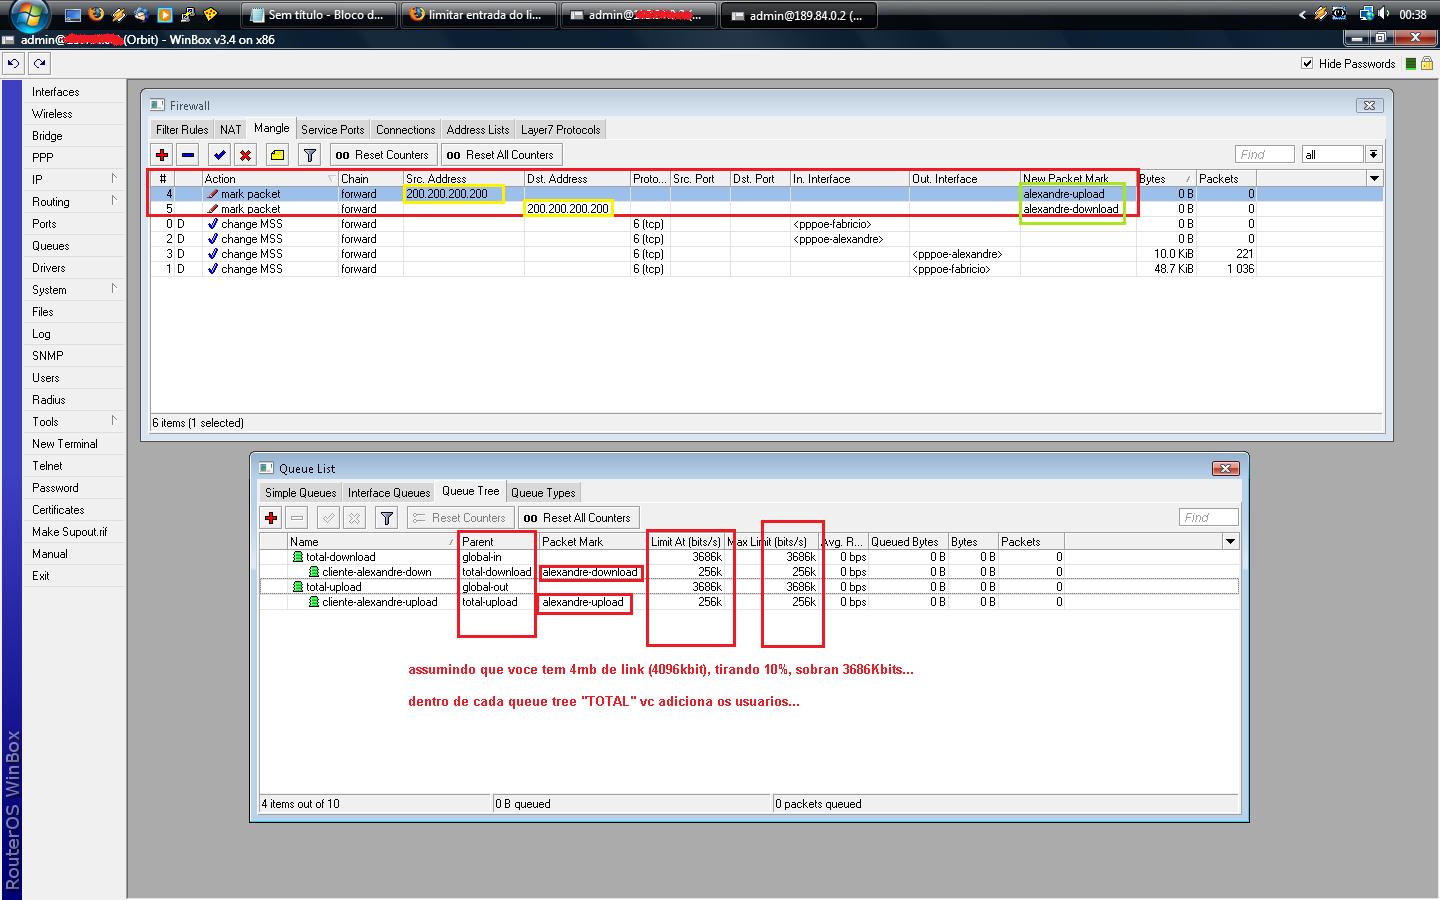1440x900 pixels.
Task: Select the total-download queue icon
Action: pyautogui.click(x=297, y=557)
